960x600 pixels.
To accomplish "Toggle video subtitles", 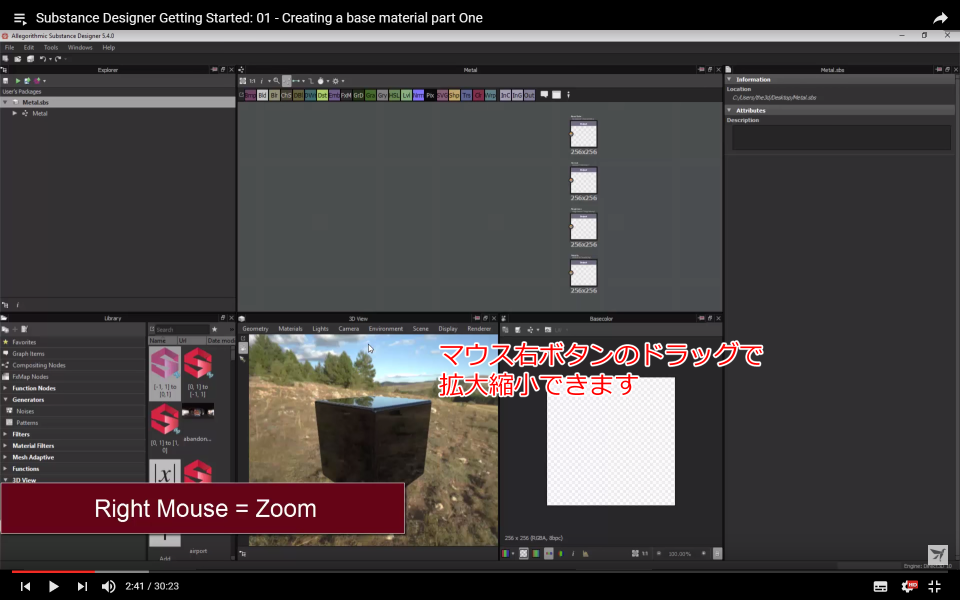I will click(x=880, y=587).
